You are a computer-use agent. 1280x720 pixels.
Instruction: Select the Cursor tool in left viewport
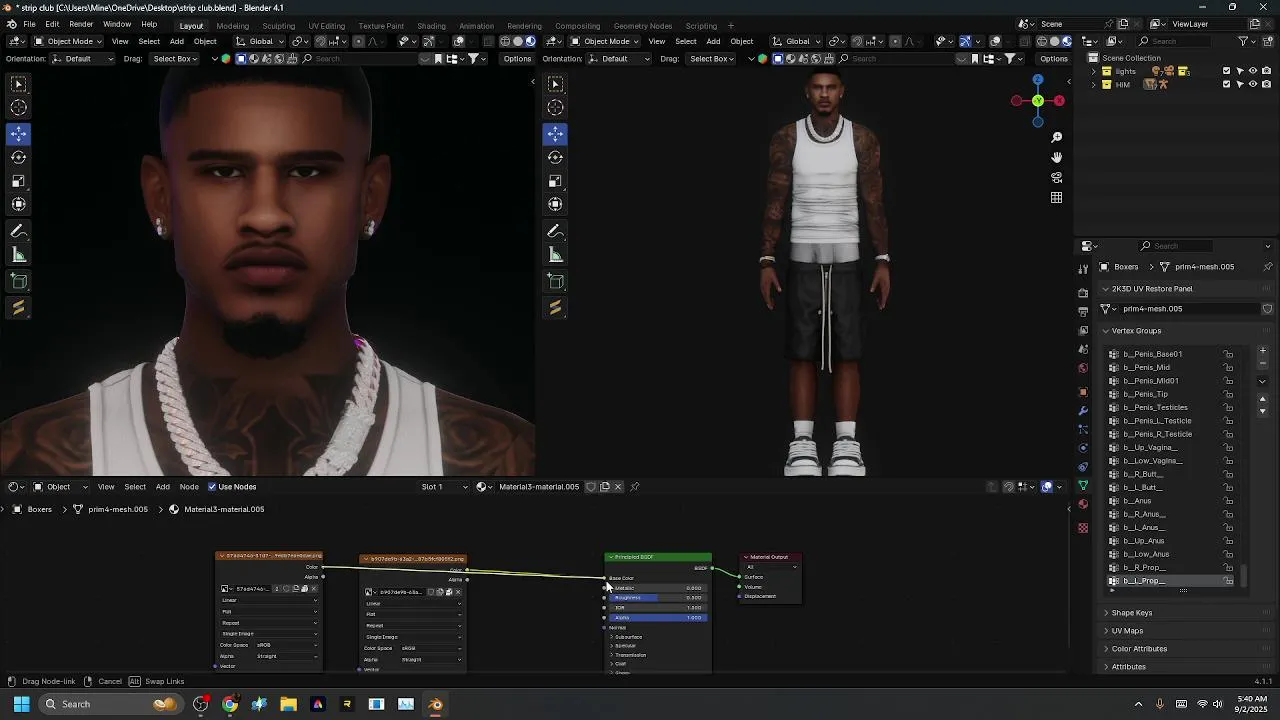point(19,108)
